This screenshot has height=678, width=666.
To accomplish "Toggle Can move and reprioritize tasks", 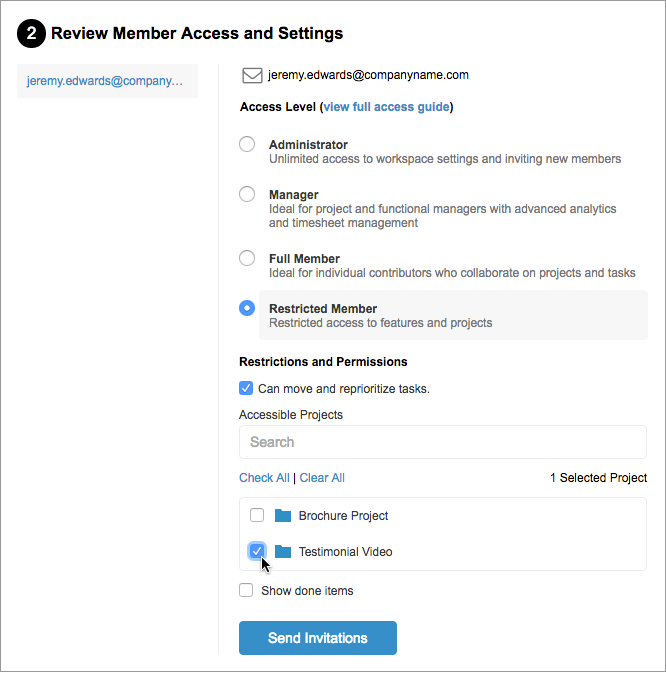I will (x=246, y=388).
